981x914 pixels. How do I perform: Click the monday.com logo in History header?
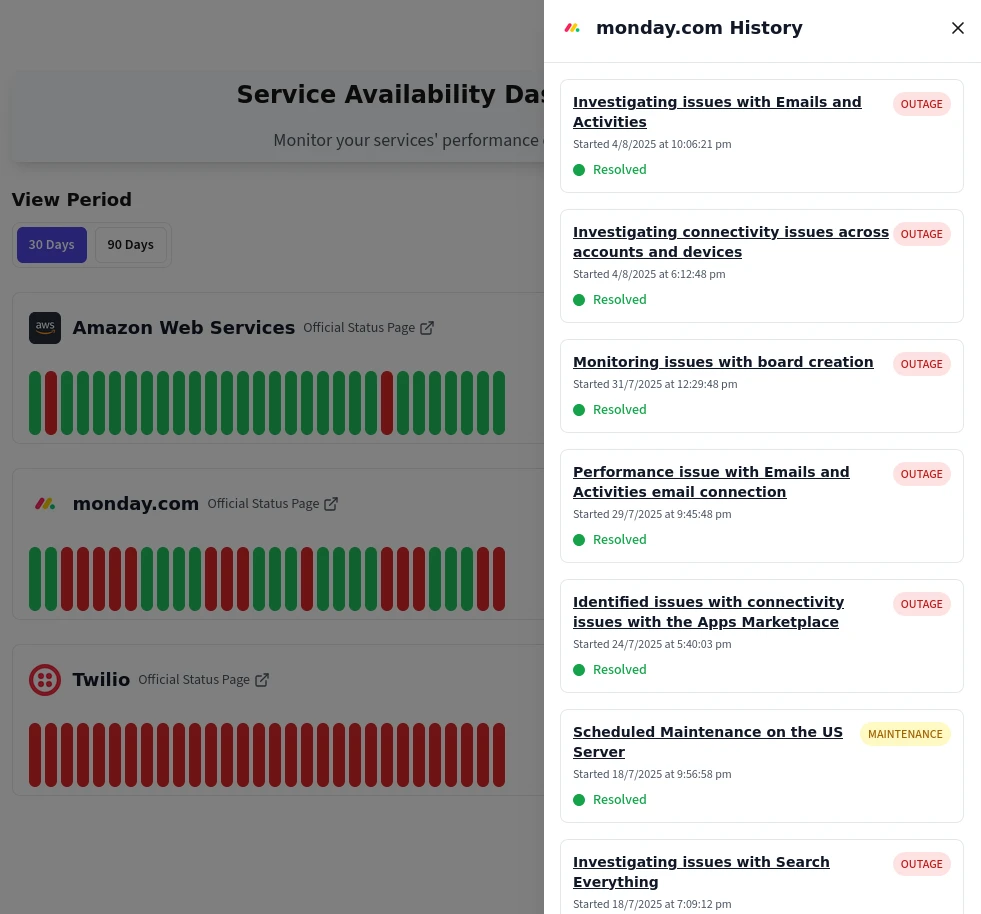572,28
